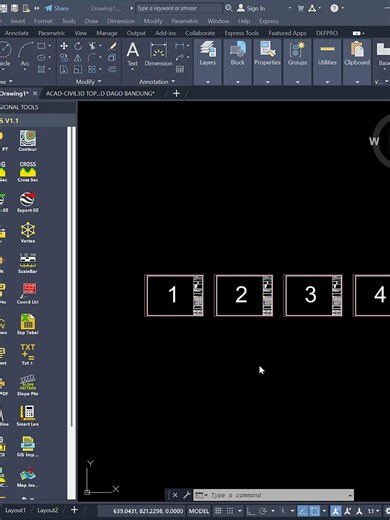The image size is (390, 520).
Task: Open the Autodesk App Store cart icon
Action: tap(301, 8)
